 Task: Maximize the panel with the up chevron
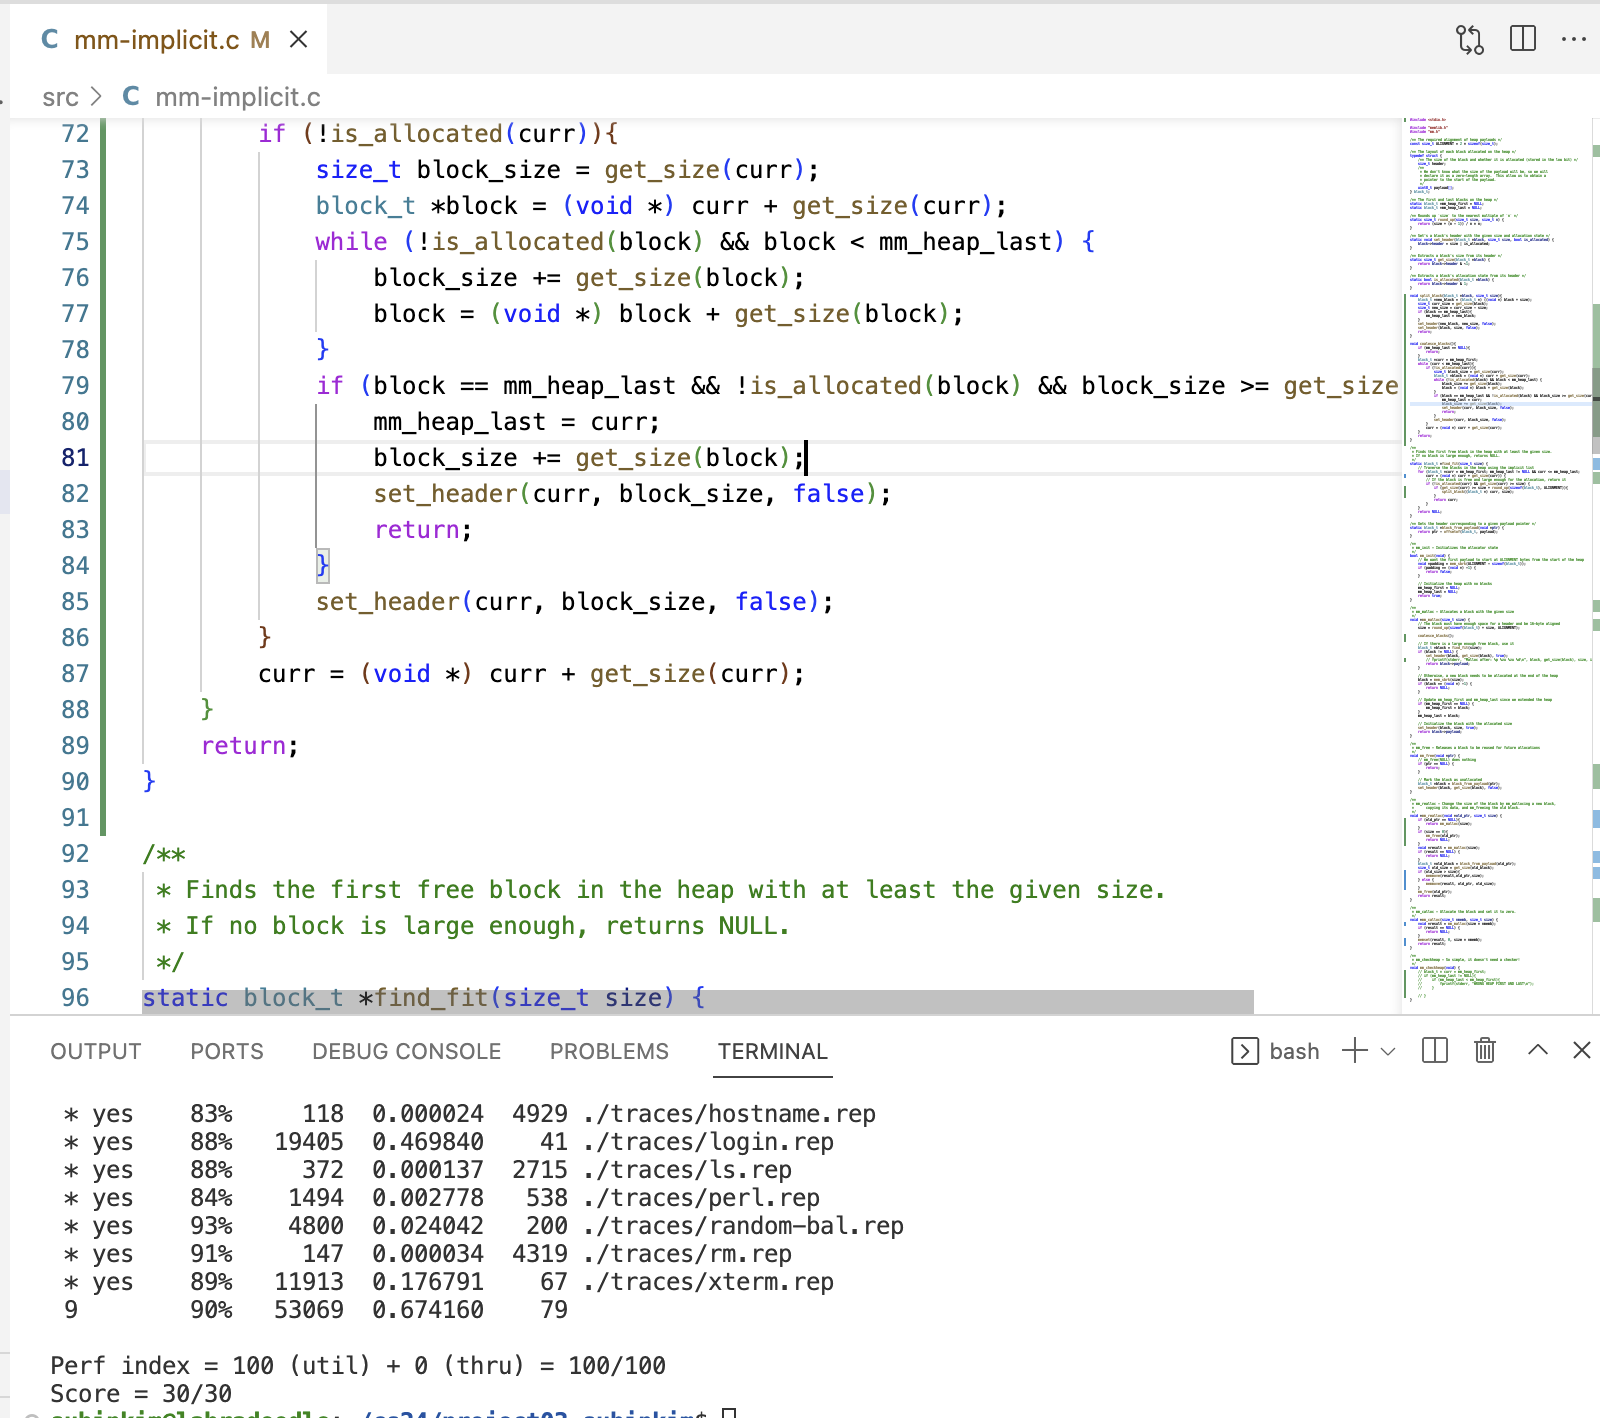pyautogui.click(x=1538, y=1051)
